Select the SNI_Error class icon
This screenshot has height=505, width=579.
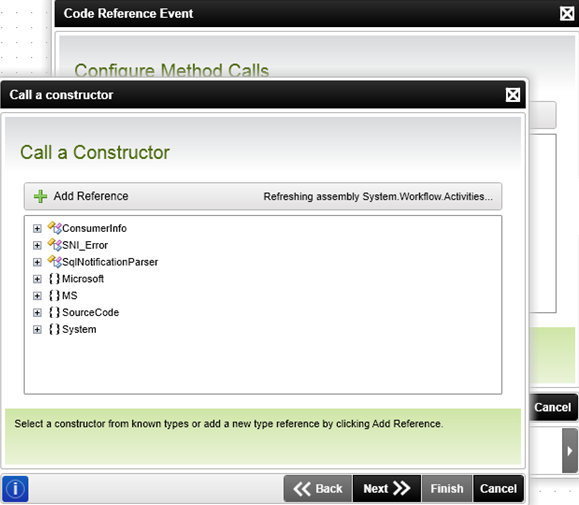coord(54,245)
